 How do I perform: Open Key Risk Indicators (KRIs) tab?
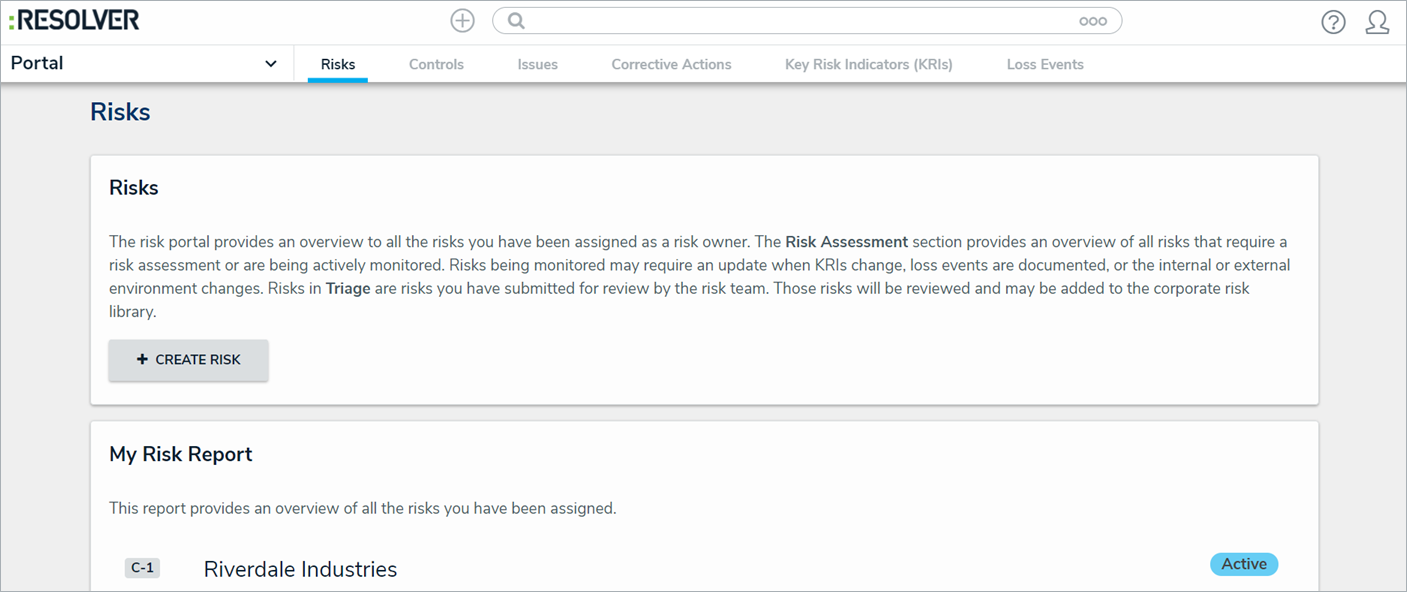[x=869, y=64]
